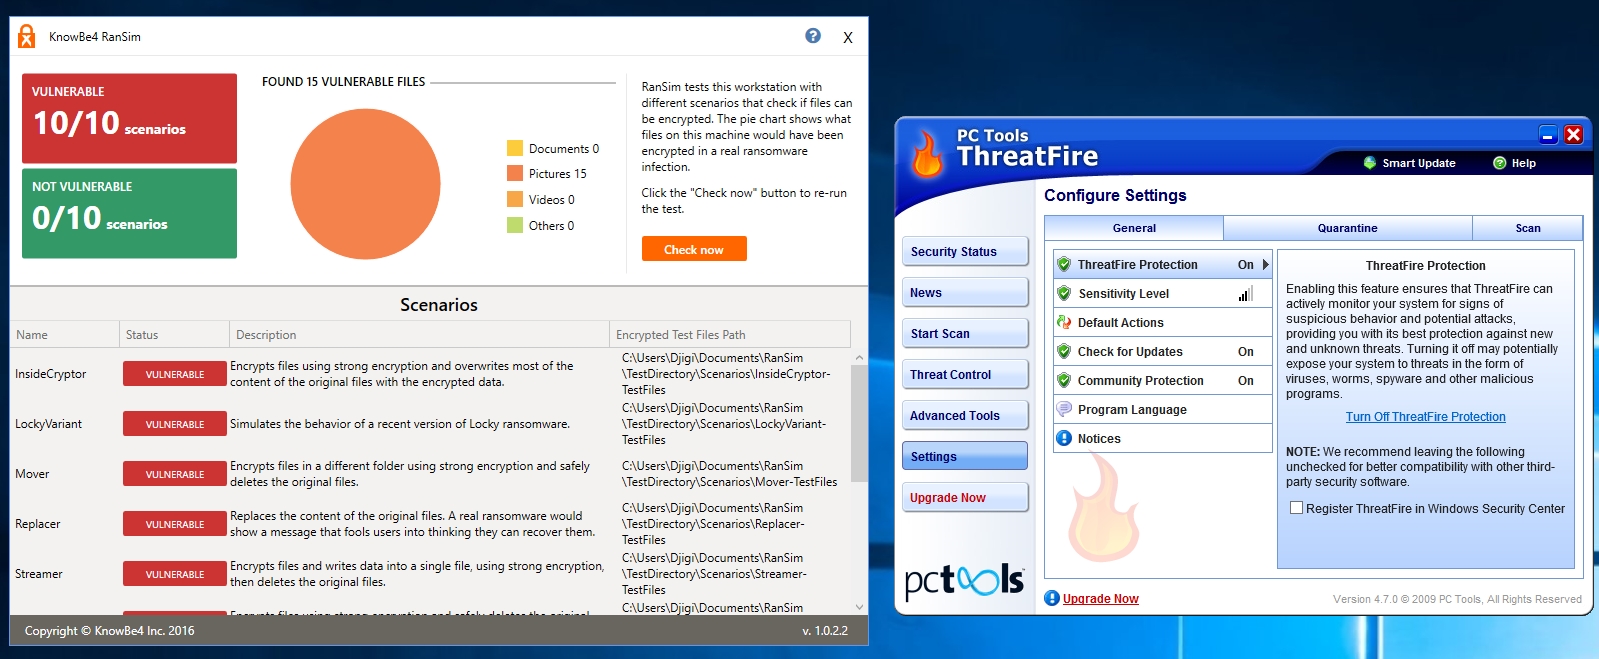Click the Community Protection shield icon
Viewport: 1599px width, 659px height.
(x=1064, y=381)
